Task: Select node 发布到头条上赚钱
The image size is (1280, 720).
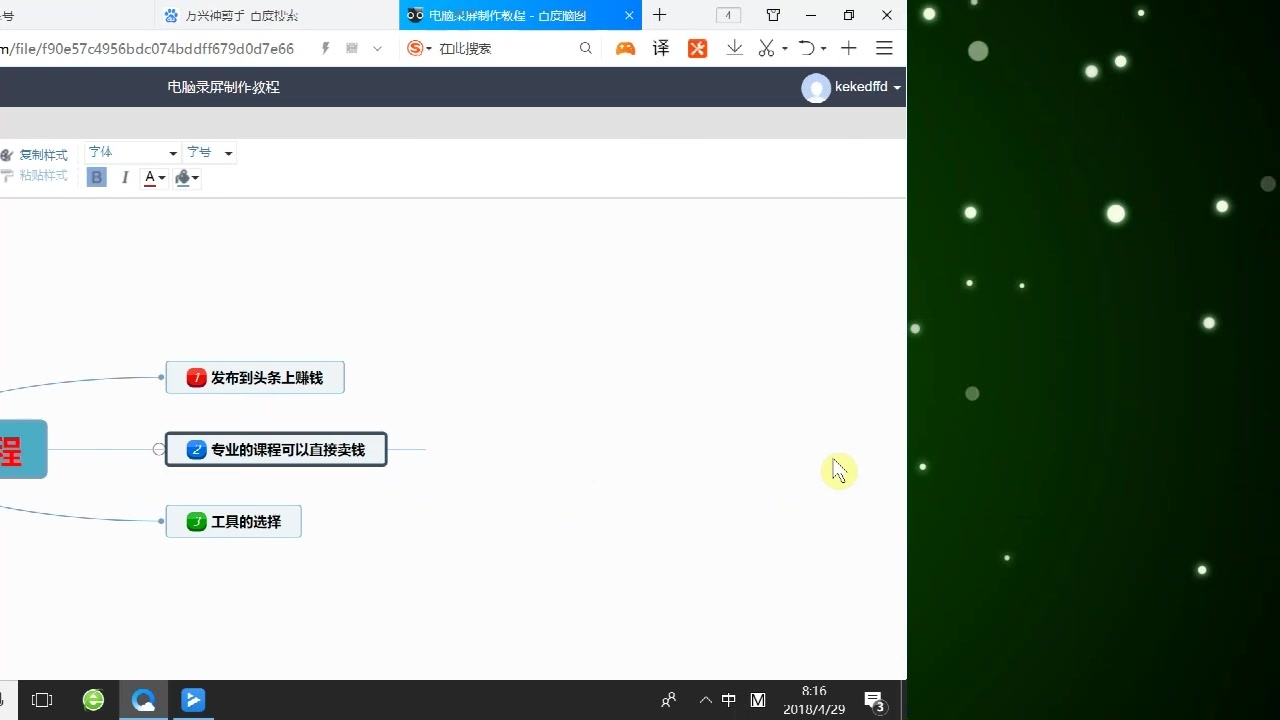Action: (255, 378)
